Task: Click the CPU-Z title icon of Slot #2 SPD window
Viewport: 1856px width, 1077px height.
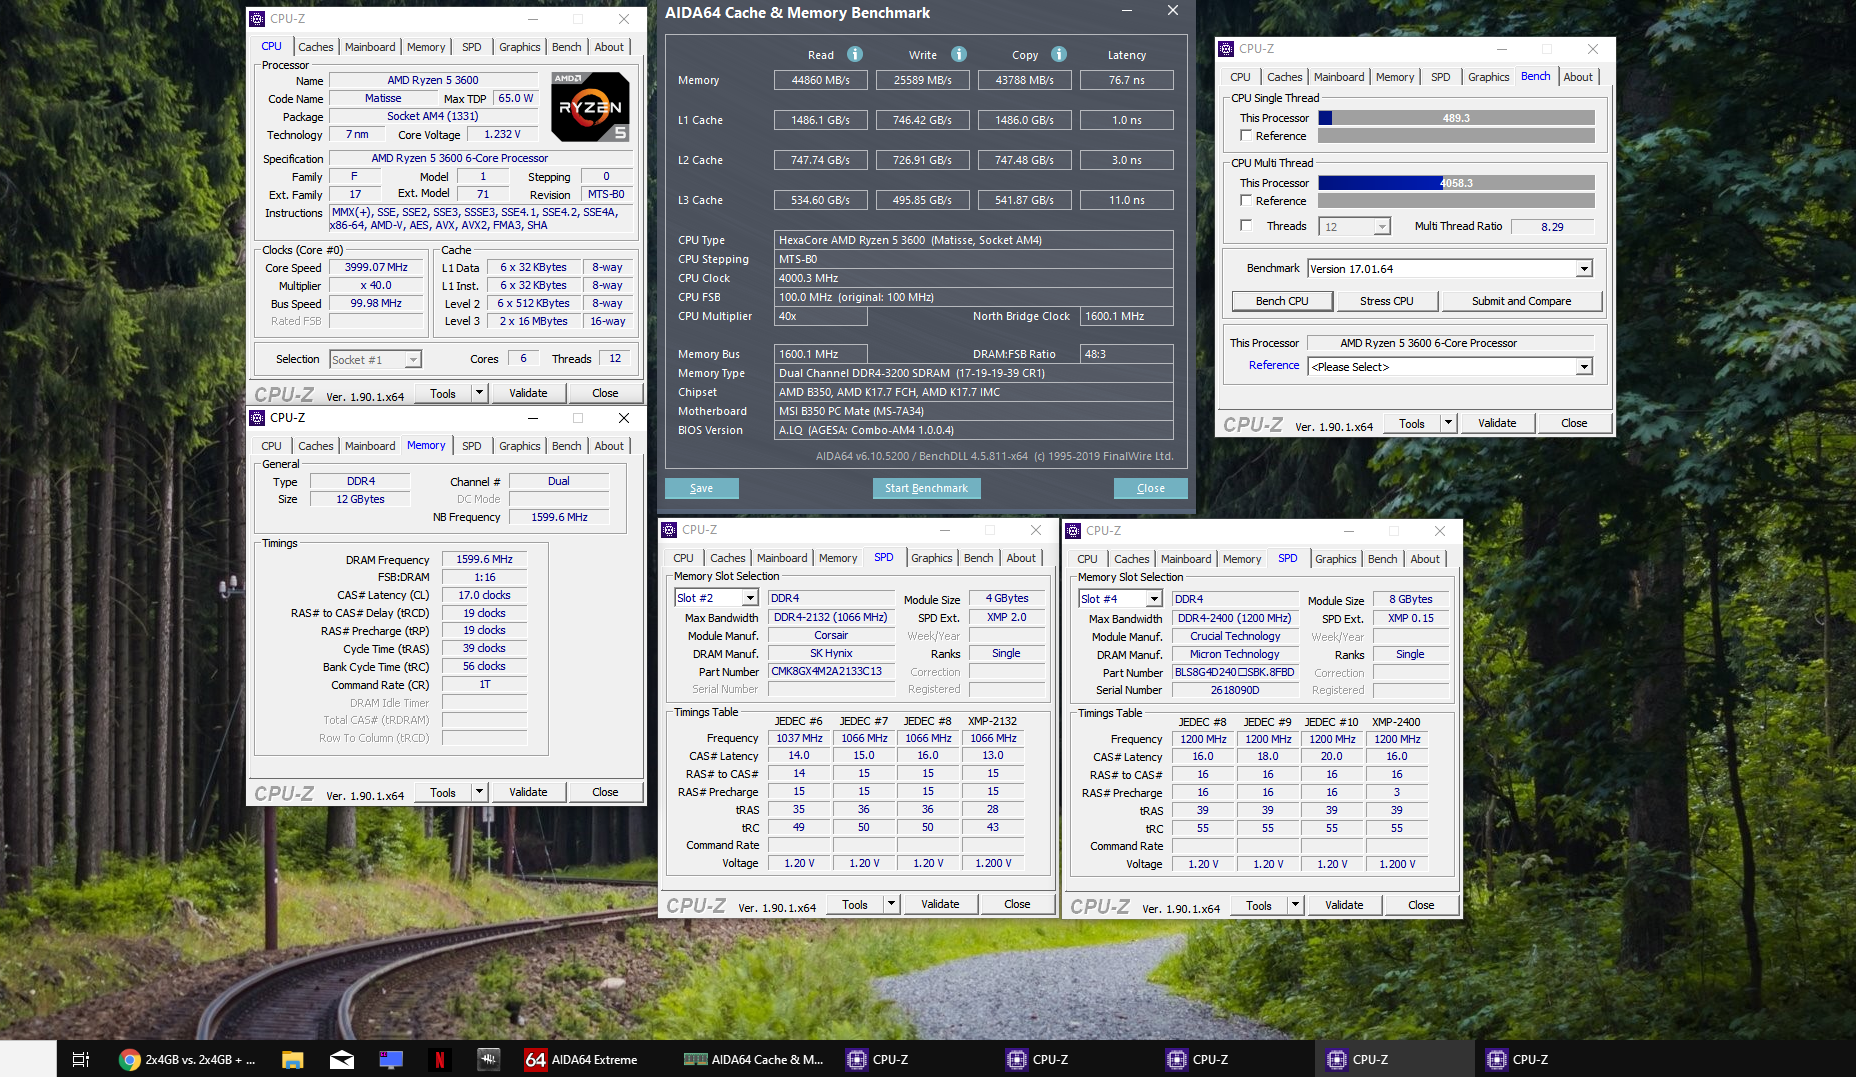Action: (x=670, y=530)
